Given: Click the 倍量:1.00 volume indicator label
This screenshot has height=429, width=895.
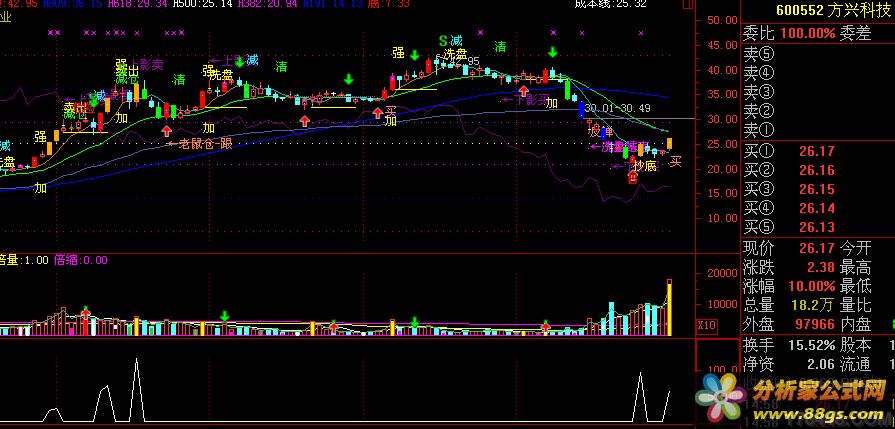Looking at the screenshot, I should point(24,260).
